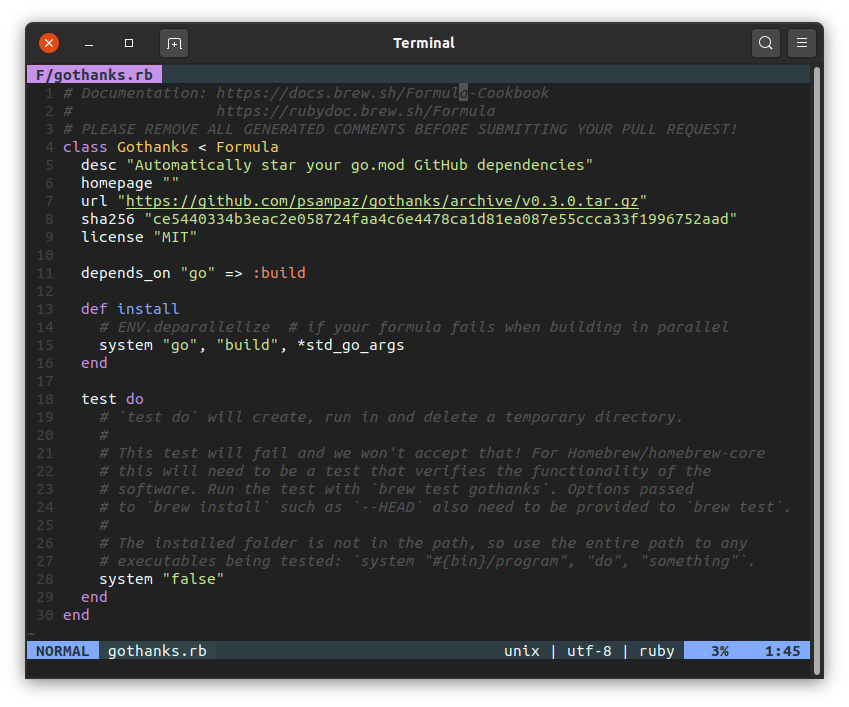This screenshot has width=849, height=707.
Task: Maximize the Terminal window
Action: [x=129, y=43]
